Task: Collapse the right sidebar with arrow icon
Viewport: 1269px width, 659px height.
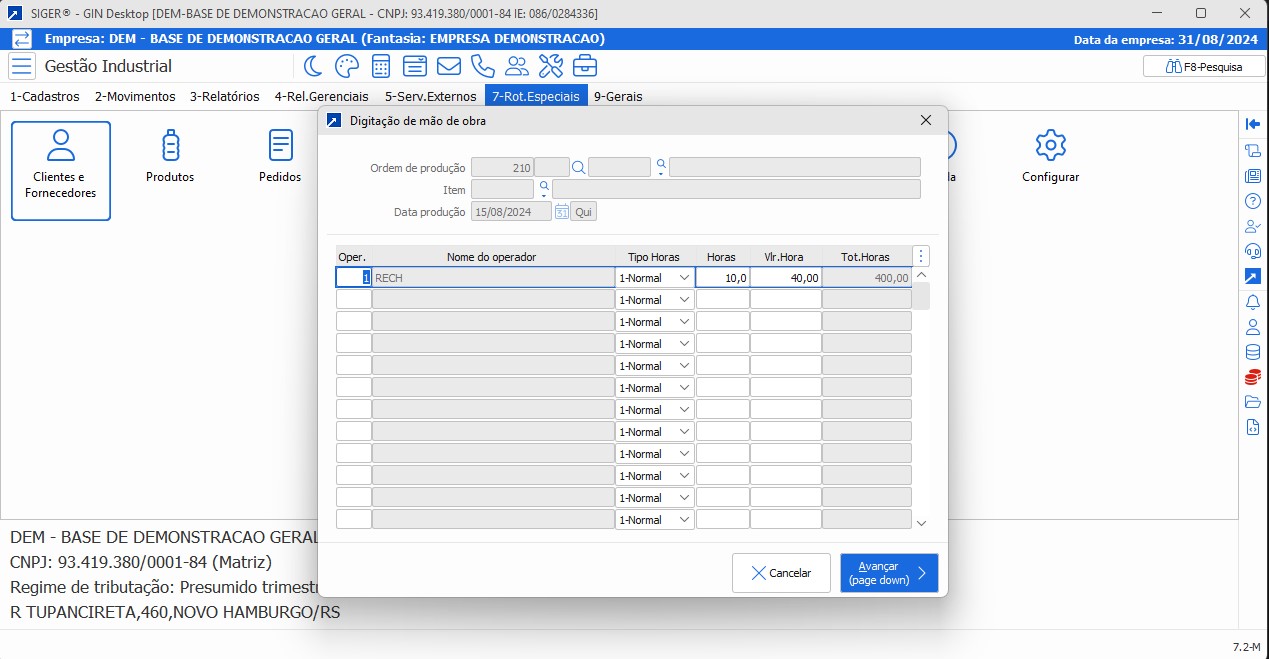Action: pos(1252,124)
